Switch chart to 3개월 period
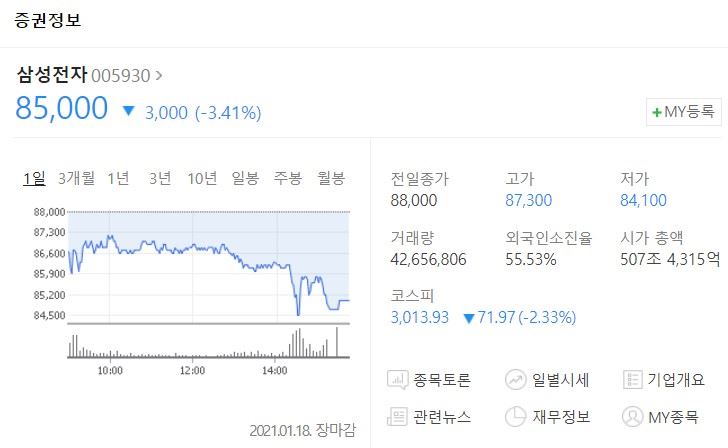The image size is (728, 448). pos(76,178)
